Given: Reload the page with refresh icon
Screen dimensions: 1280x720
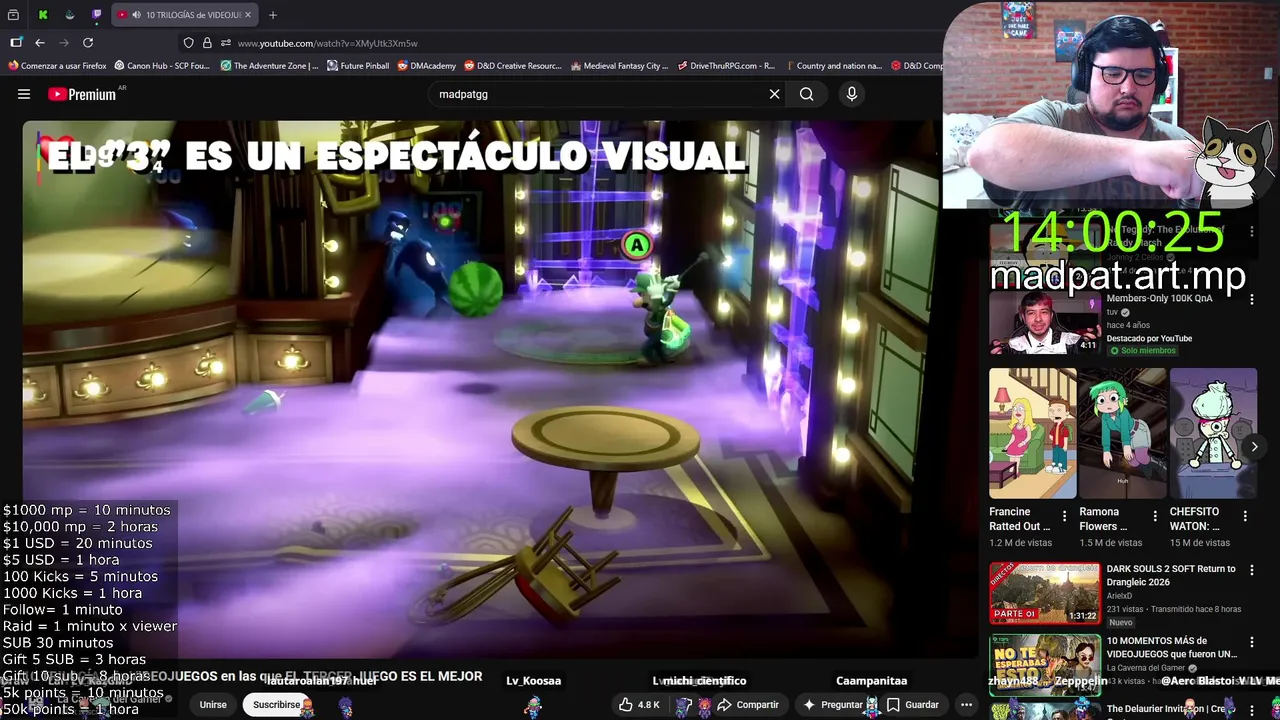Looking at the screenshot, I should point(88,43).
